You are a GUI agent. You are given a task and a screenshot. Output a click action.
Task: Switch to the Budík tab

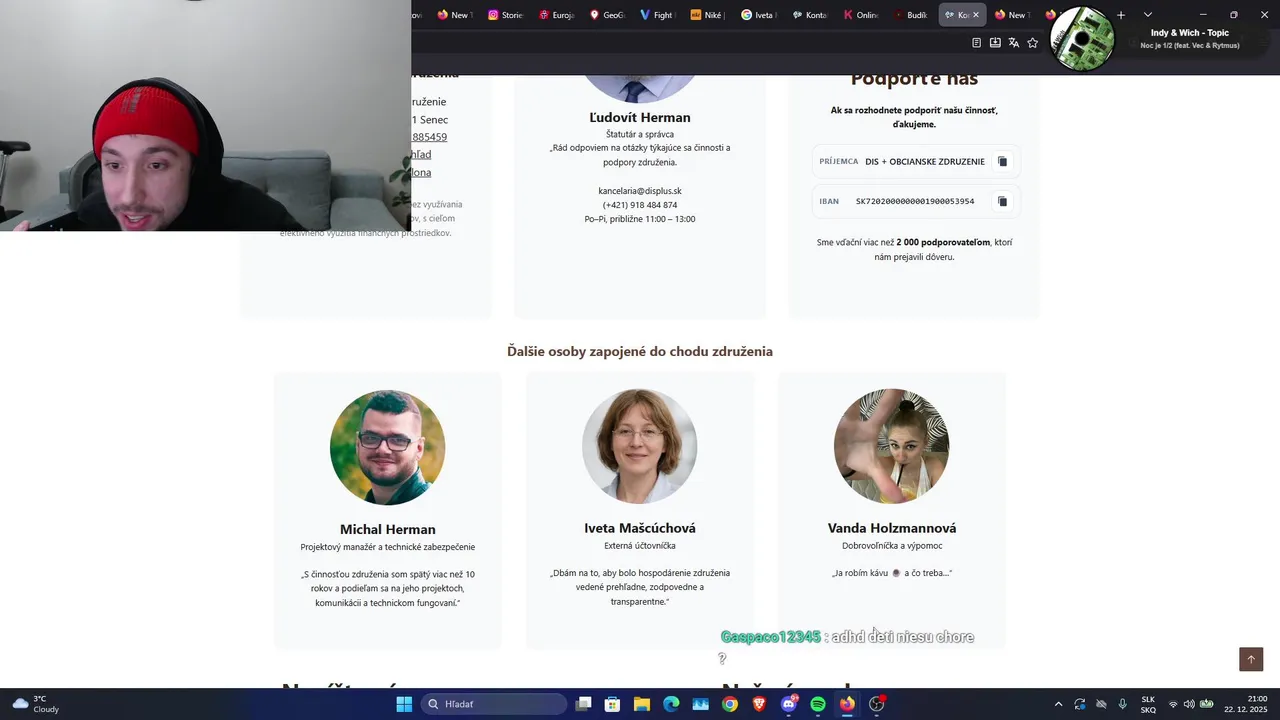(x=912, y=15)
